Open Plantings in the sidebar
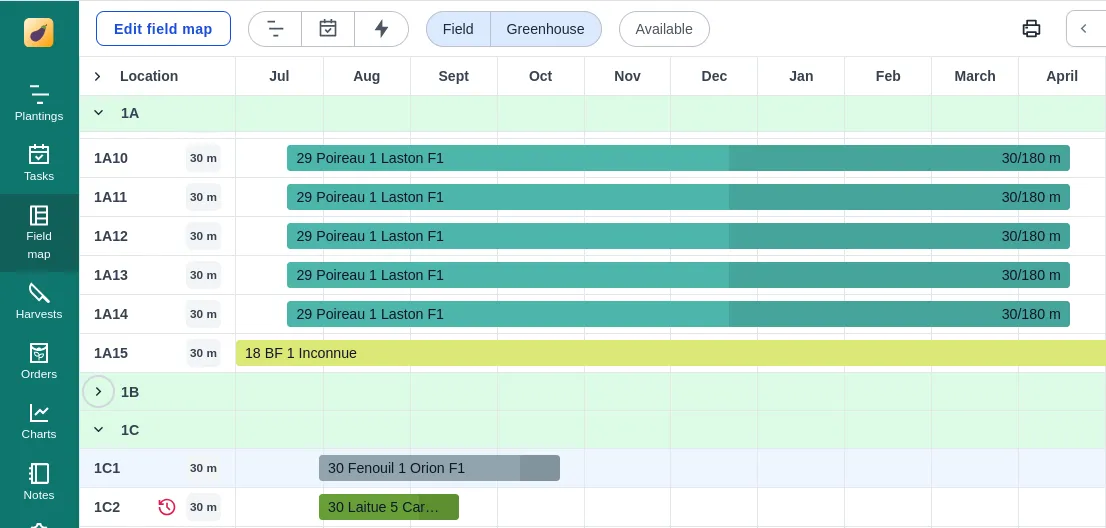This screenshot has height=528, width=1106. [x=39, y=103]
